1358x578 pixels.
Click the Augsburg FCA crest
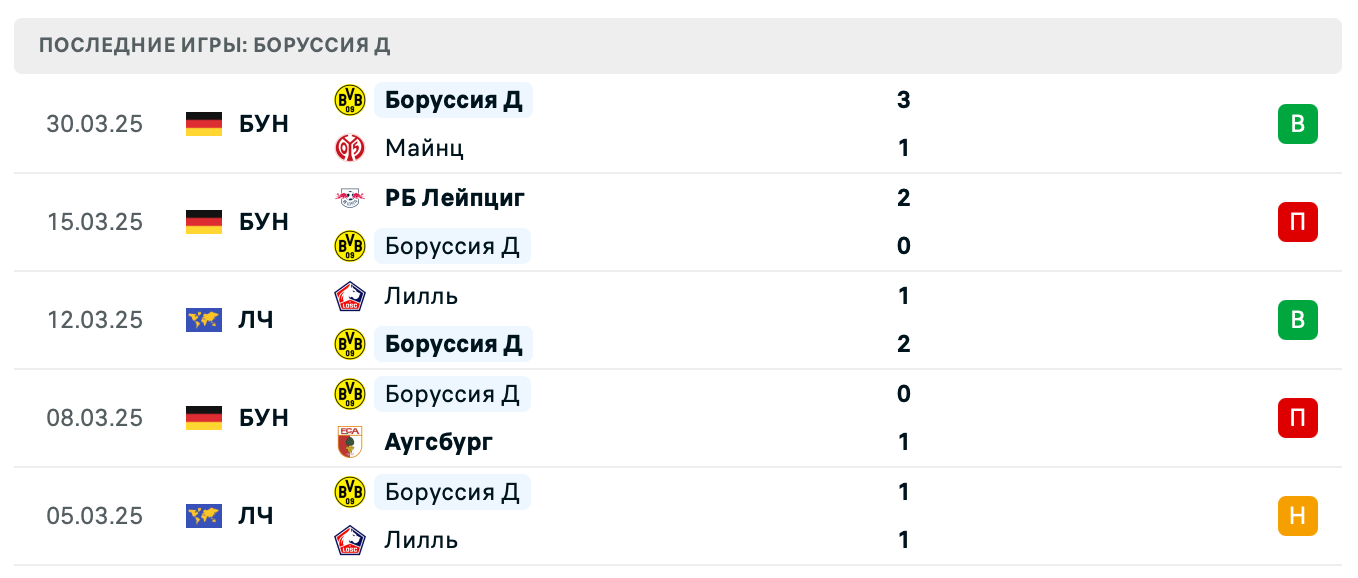pos(349,441)
